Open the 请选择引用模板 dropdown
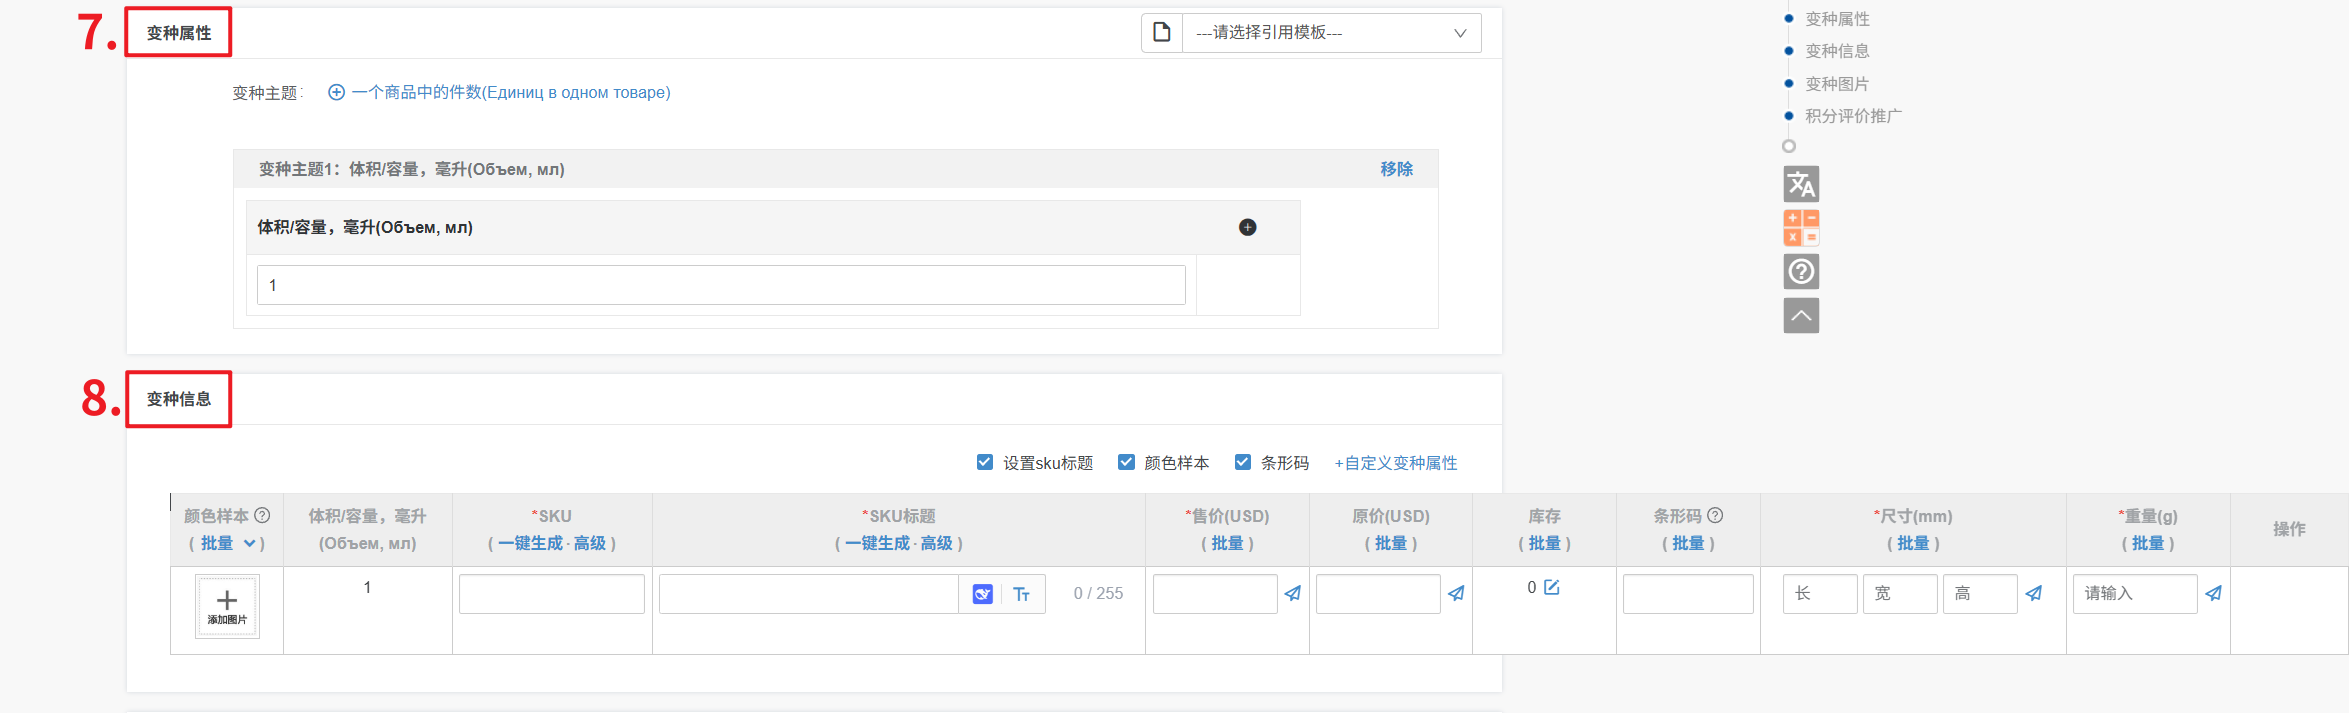 coord(1330,33)
